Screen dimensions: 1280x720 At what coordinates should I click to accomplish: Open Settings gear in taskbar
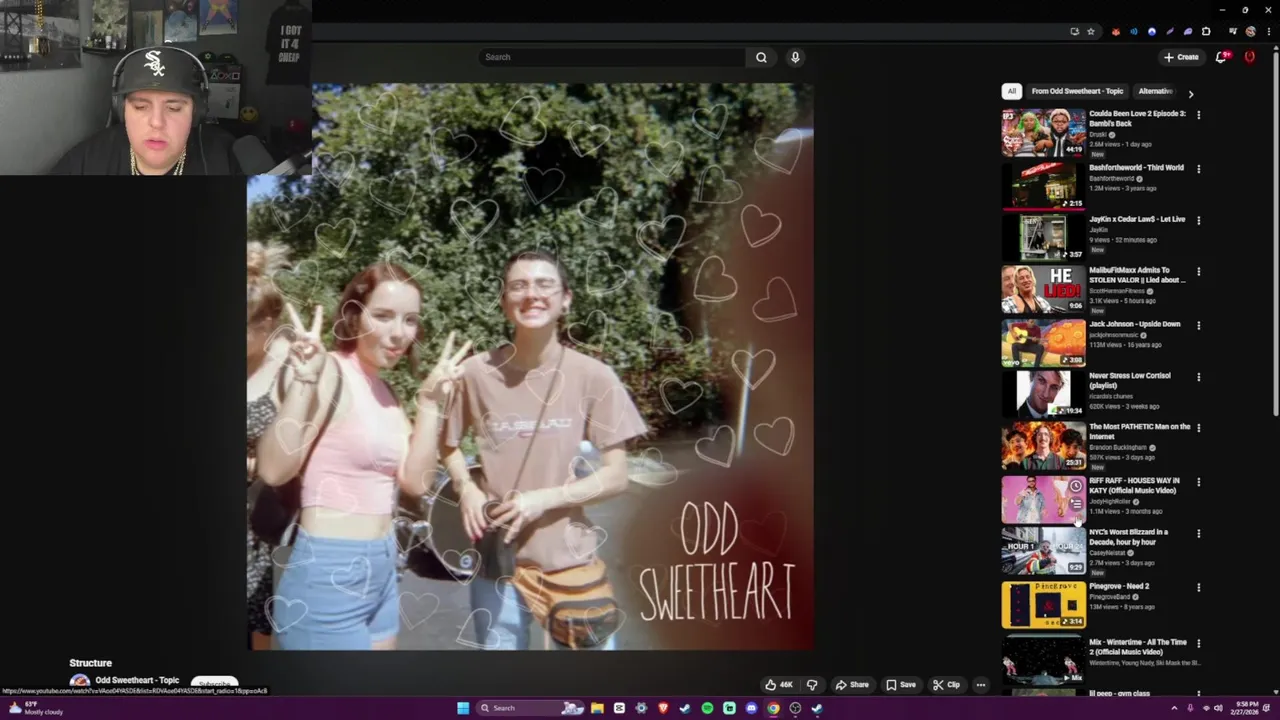point(641,708)
